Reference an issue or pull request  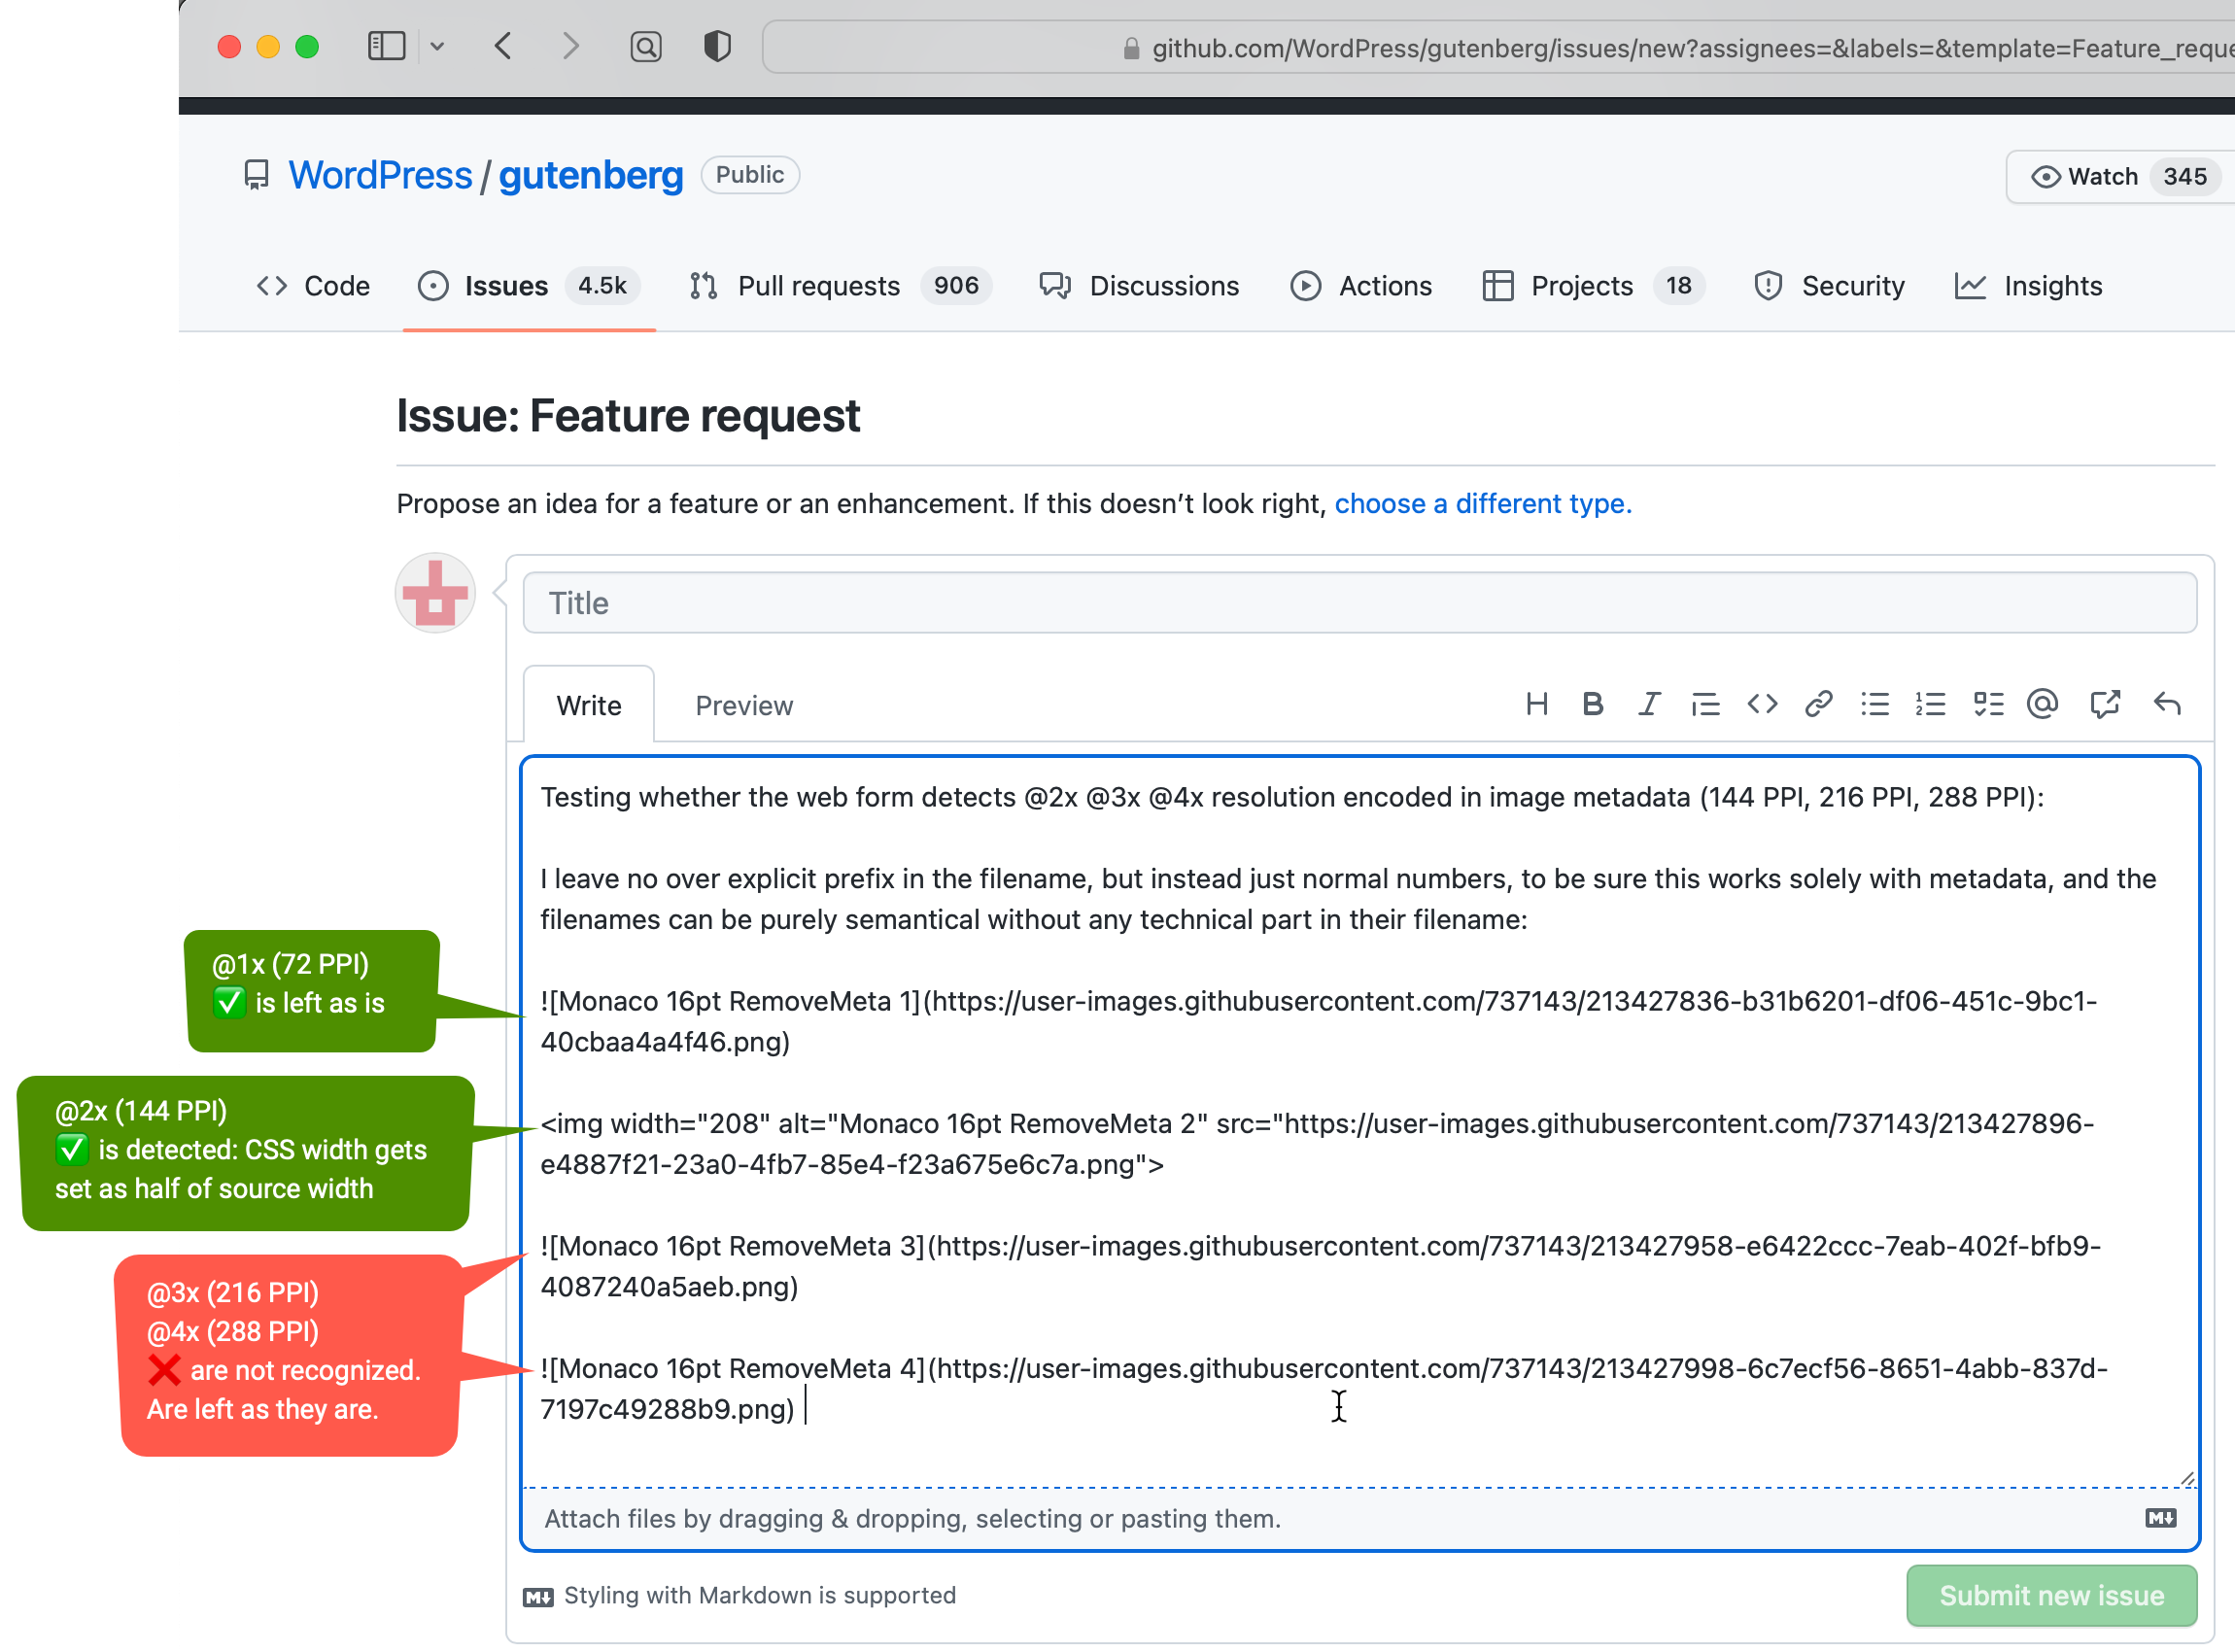point(2106,704)
